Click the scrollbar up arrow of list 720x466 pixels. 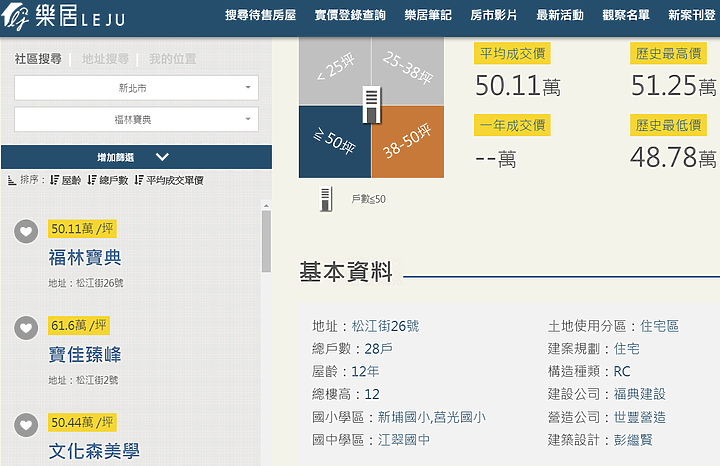pyautogui.click(x=266, y=206)
